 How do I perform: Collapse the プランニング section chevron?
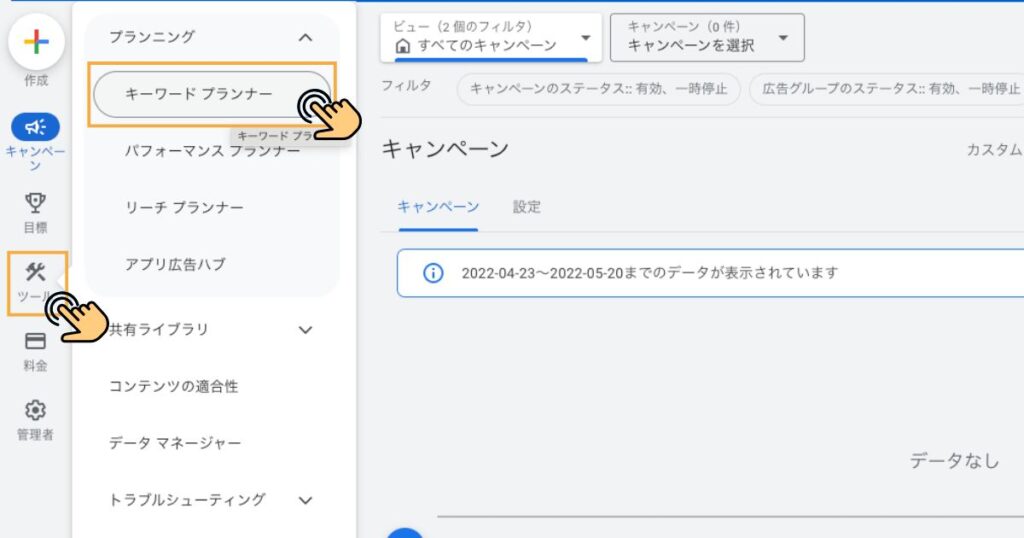click(305, 37)
